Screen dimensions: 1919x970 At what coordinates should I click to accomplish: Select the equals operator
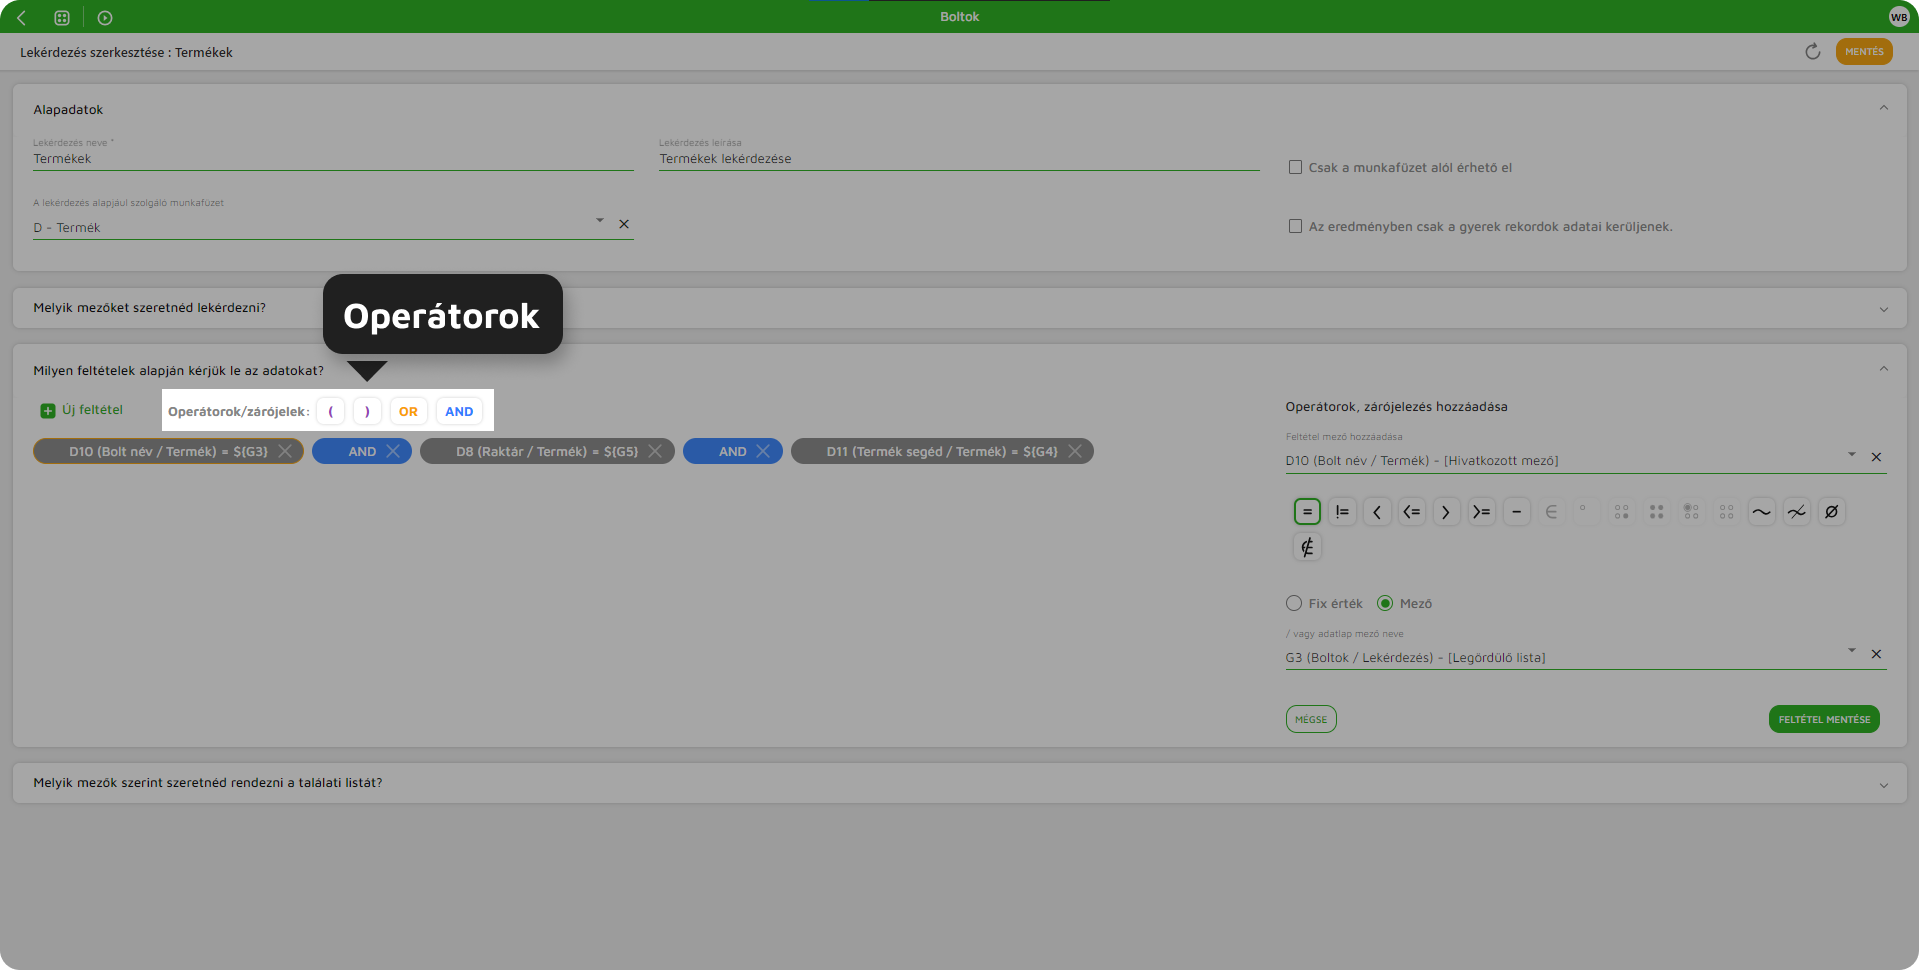pos(1307,512)
